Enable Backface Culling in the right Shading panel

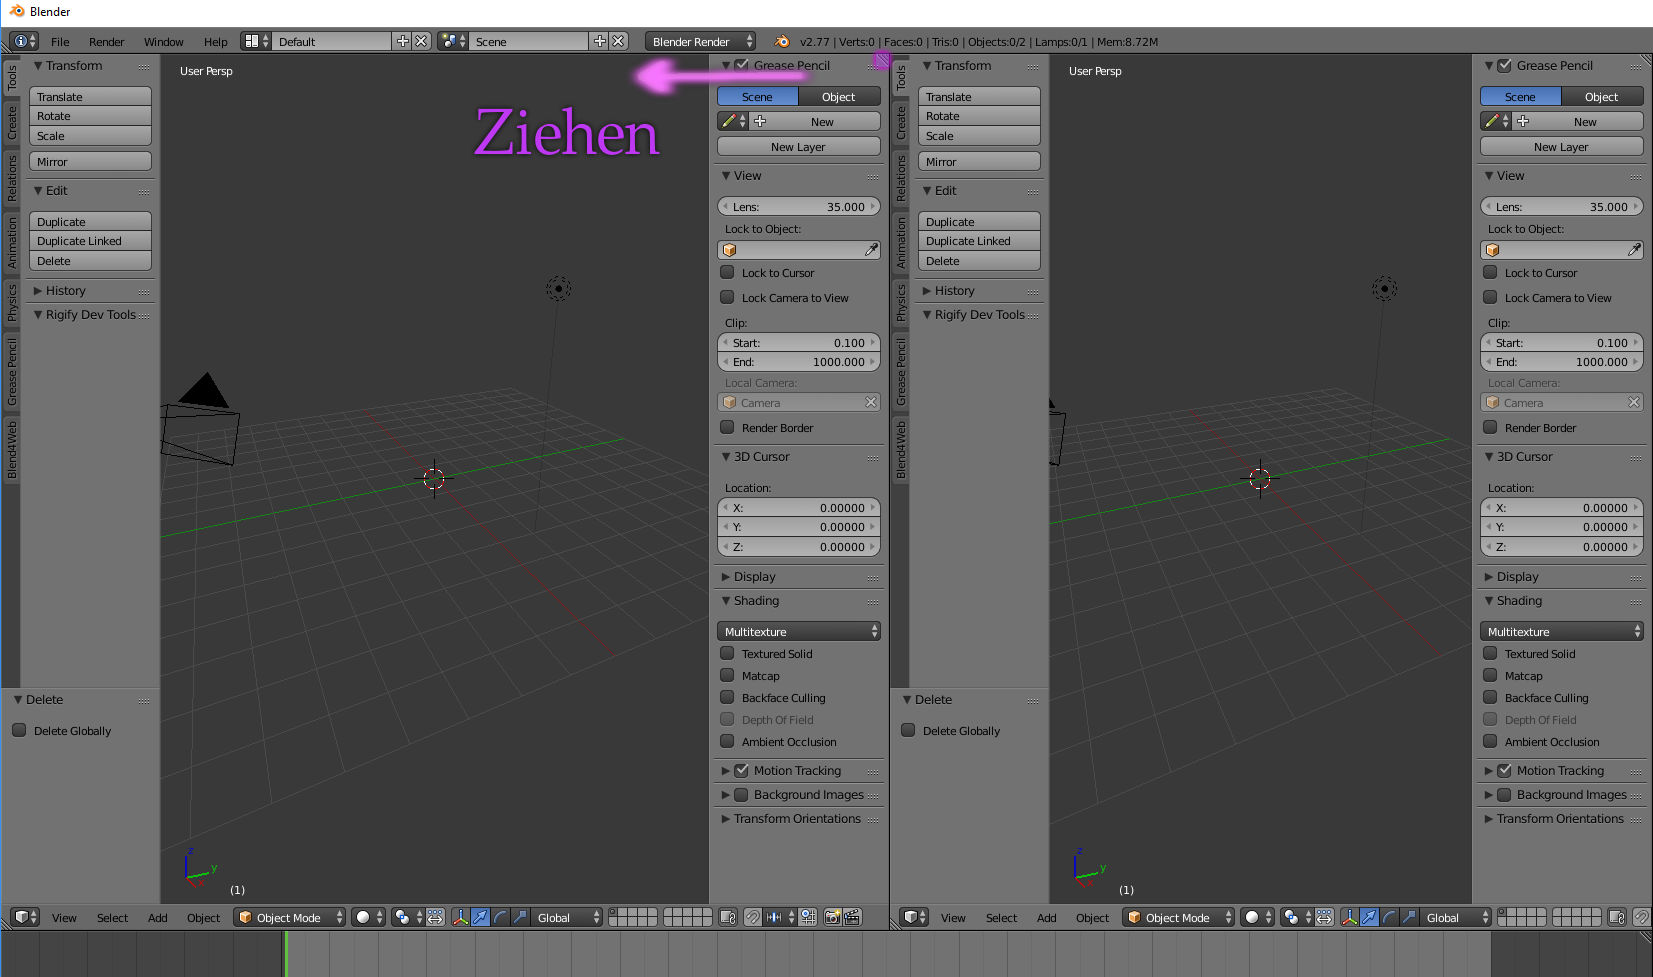tap(1490, 697)
